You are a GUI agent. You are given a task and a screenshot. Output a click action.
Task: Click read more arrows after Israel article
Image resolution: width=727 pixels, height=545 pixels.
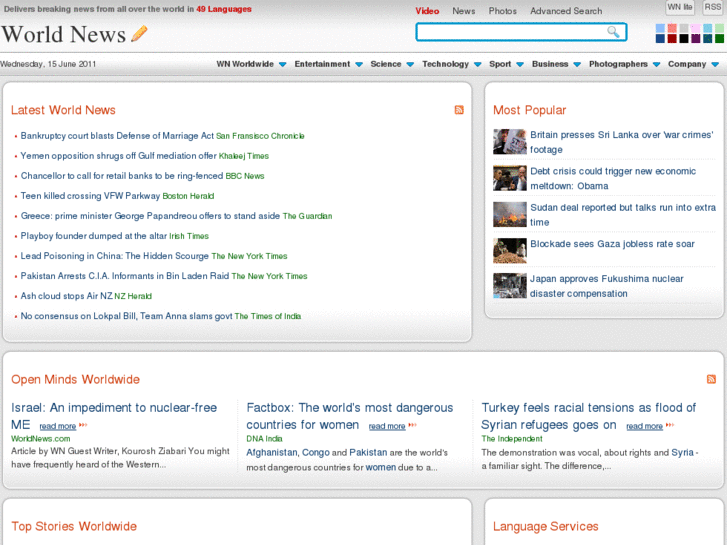(83, 425)
